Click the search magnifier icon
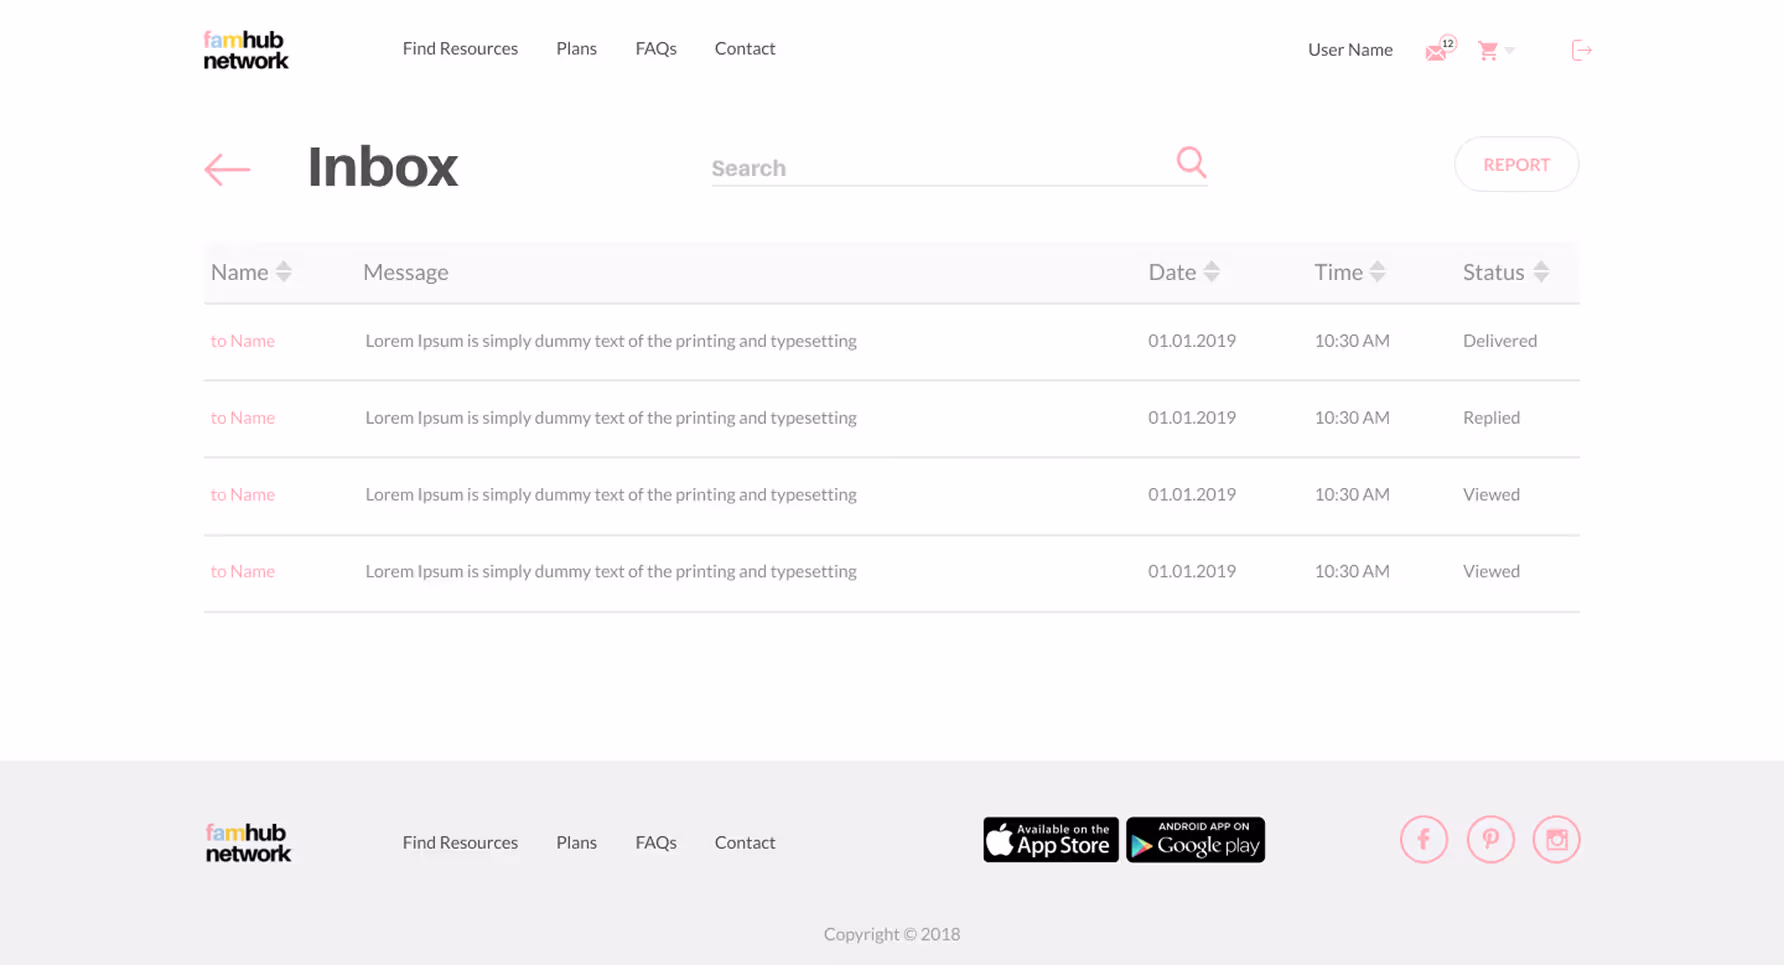The image size is (1784, 966). pyautogui.click(x=1190, y=162)
